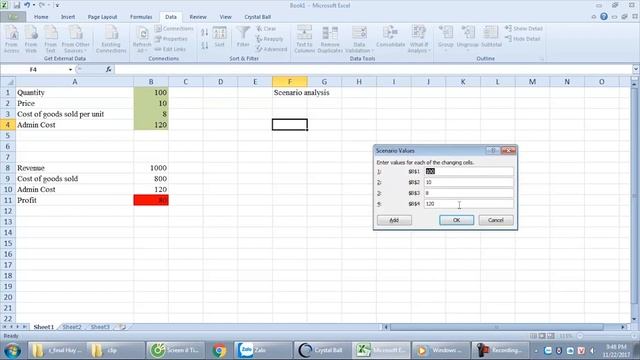This screenshot has height=360, width=640.
Task: Click the zoom slider in status bar
Action: click(x=606, y=336)
